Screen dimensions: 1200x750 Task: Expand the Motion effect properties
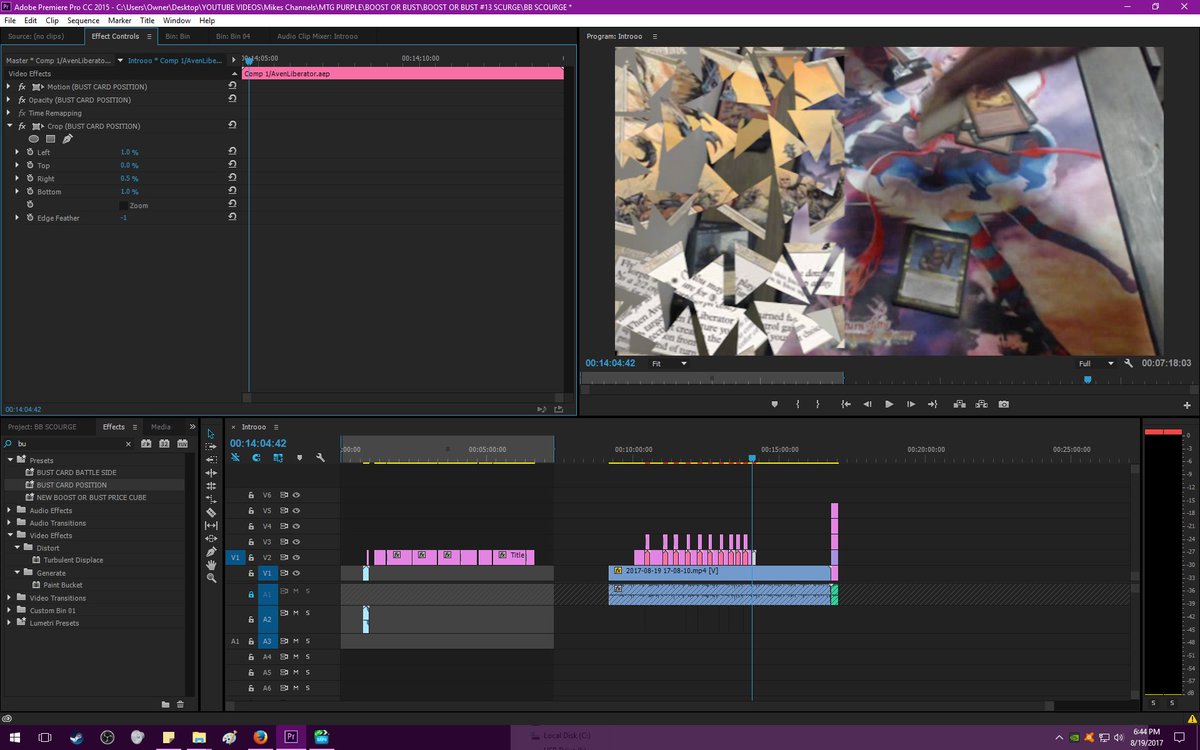click(9, 87)
